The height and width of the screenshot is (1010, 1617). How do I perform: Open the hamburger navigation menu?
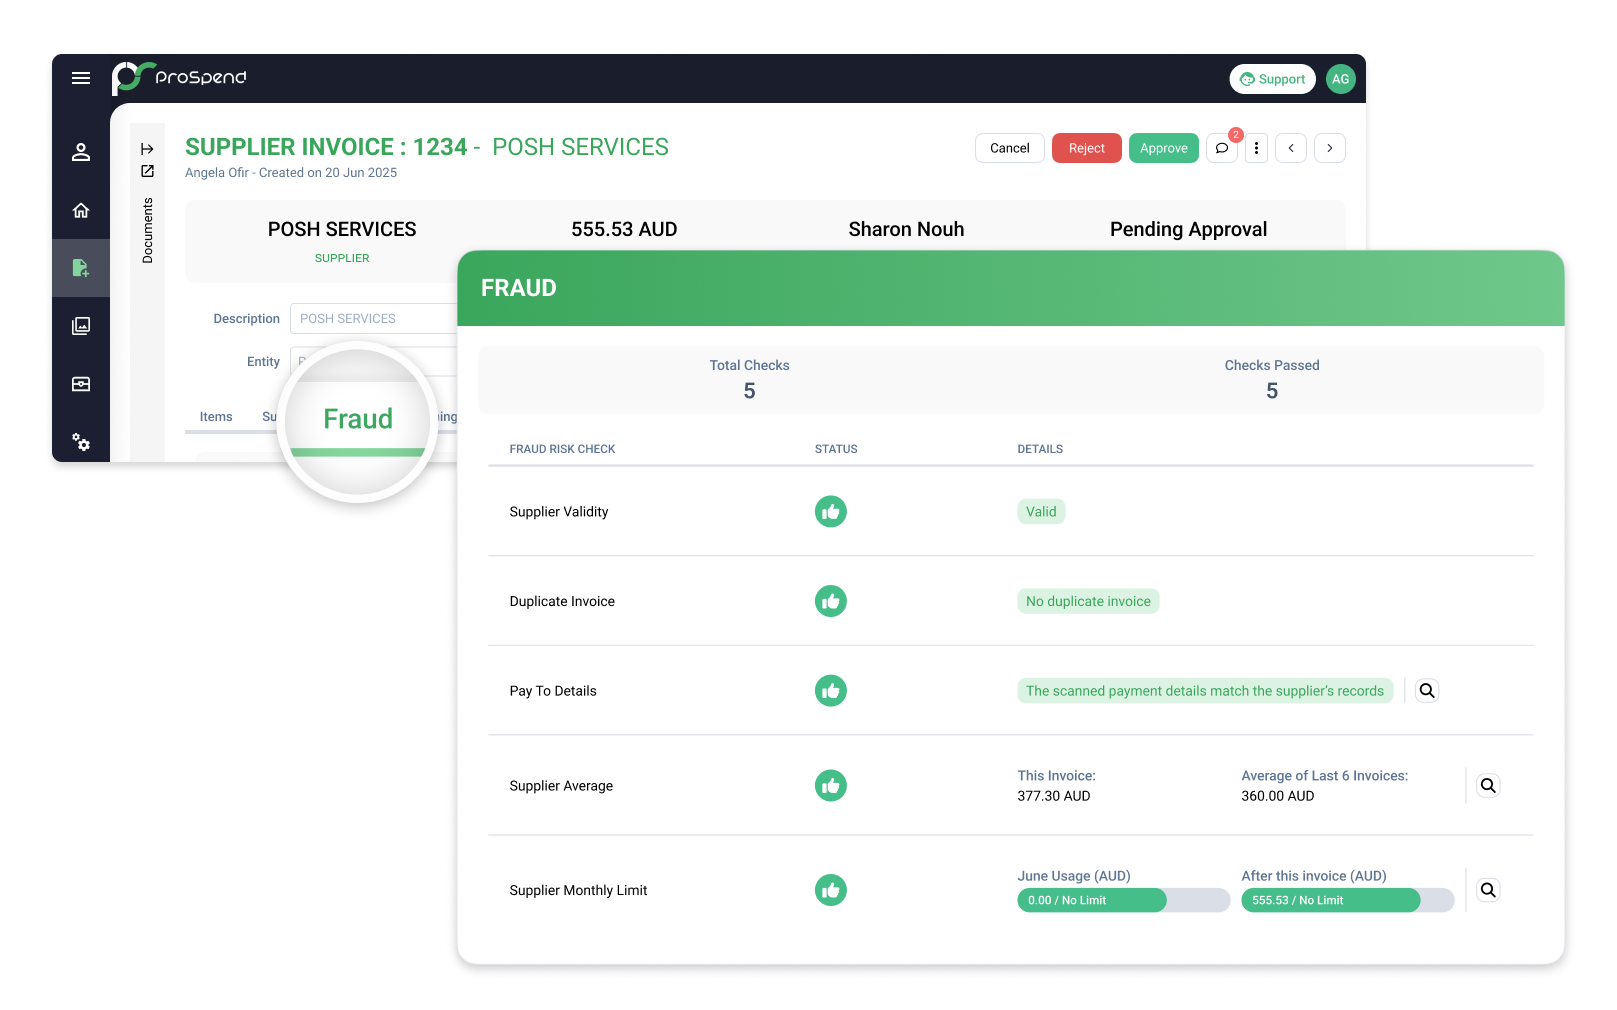(x=81, y=78)
